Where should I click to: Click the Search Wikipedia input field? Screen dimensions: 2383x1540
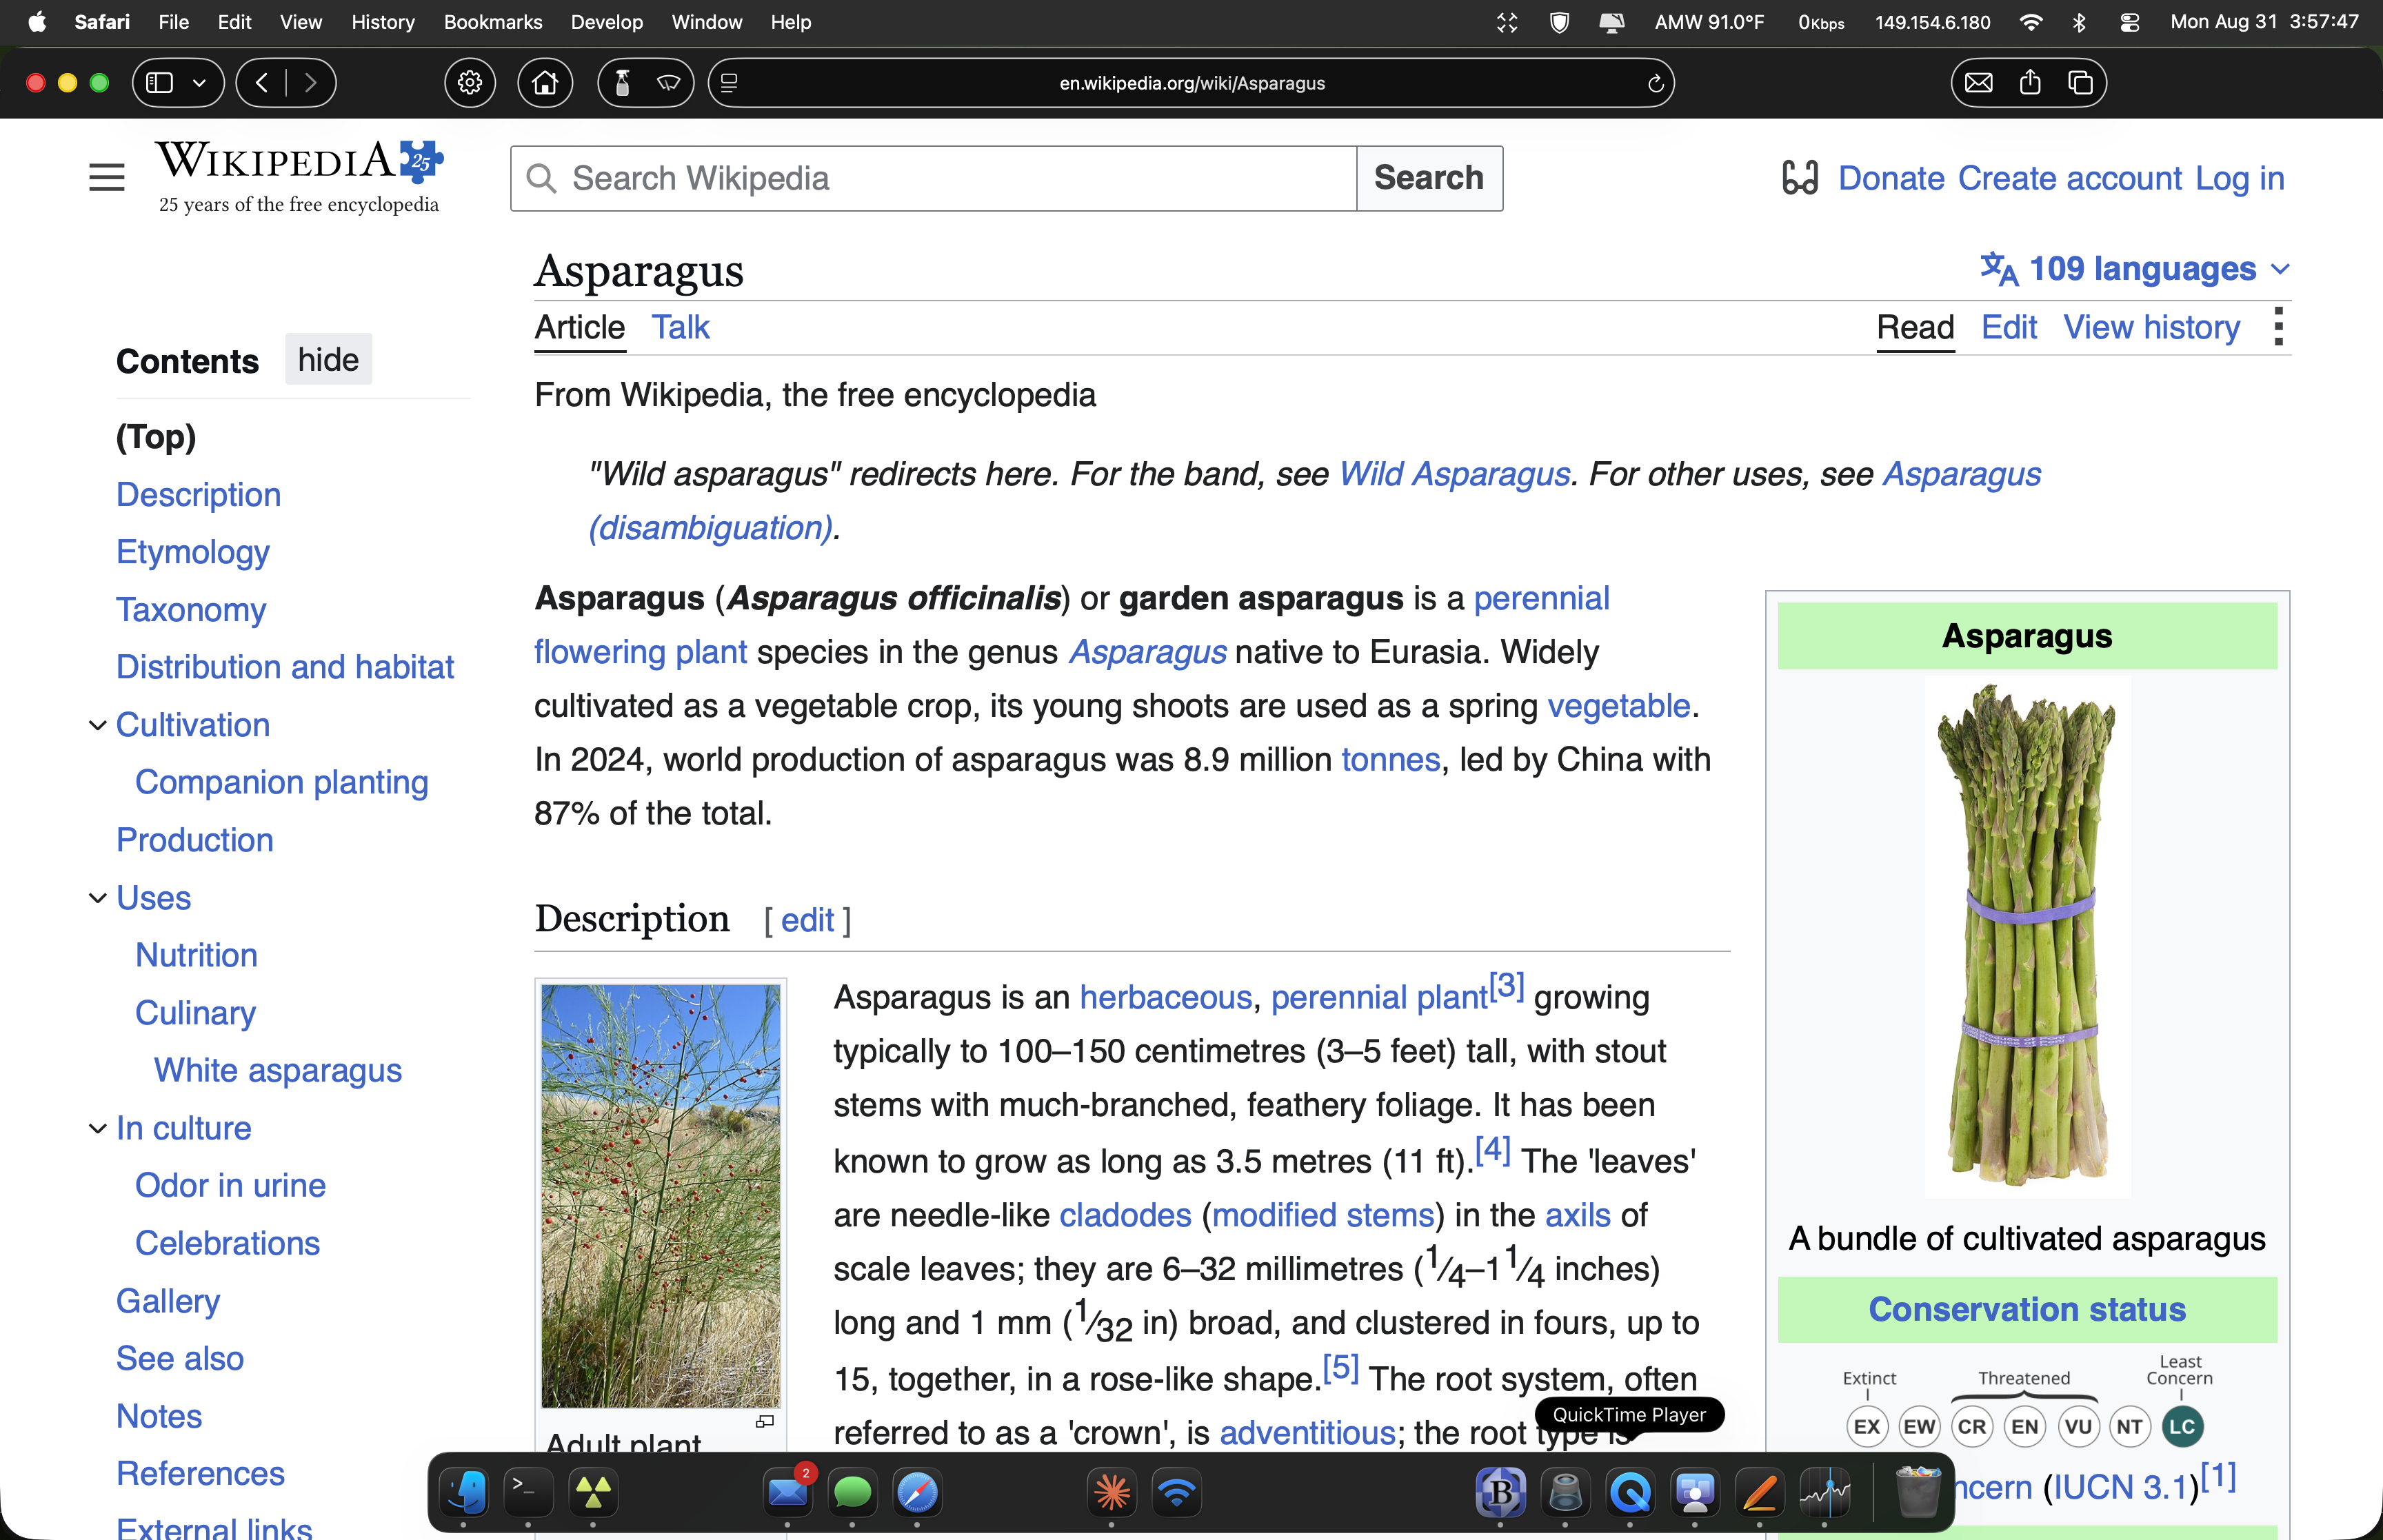point(933,178)
